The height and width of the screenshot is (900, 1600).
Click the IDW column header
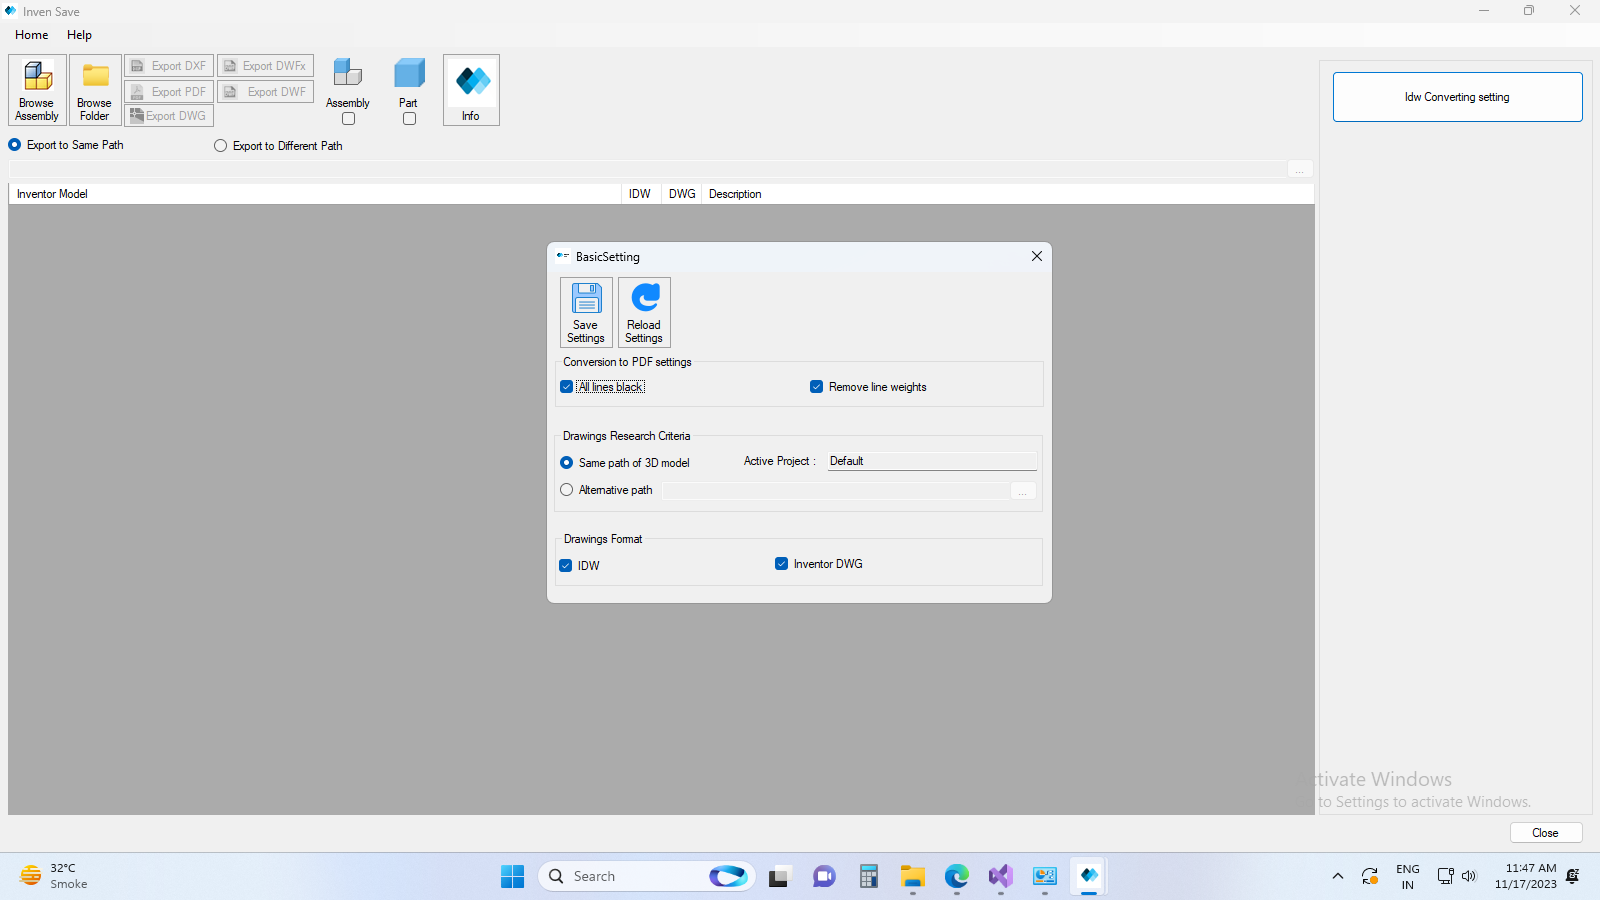click(x=640, y=194)
